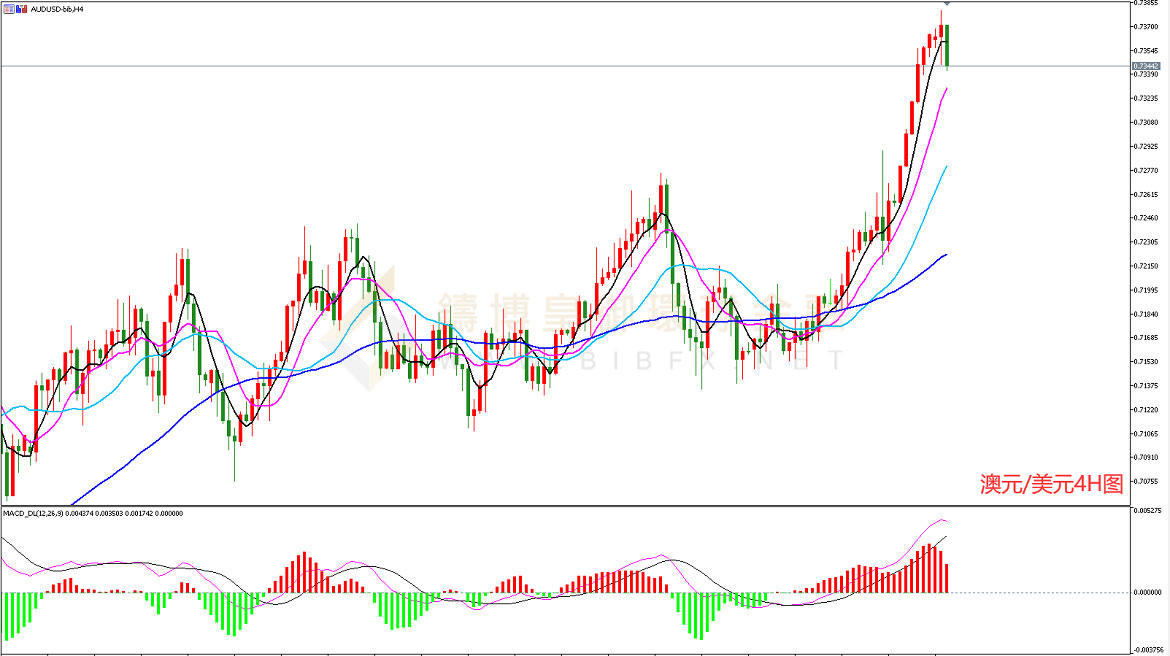Click the 0.00000 MACD zero level label
This screenshot has width=1170, height=656.
pyautogui.click(x=1147, y=593)
